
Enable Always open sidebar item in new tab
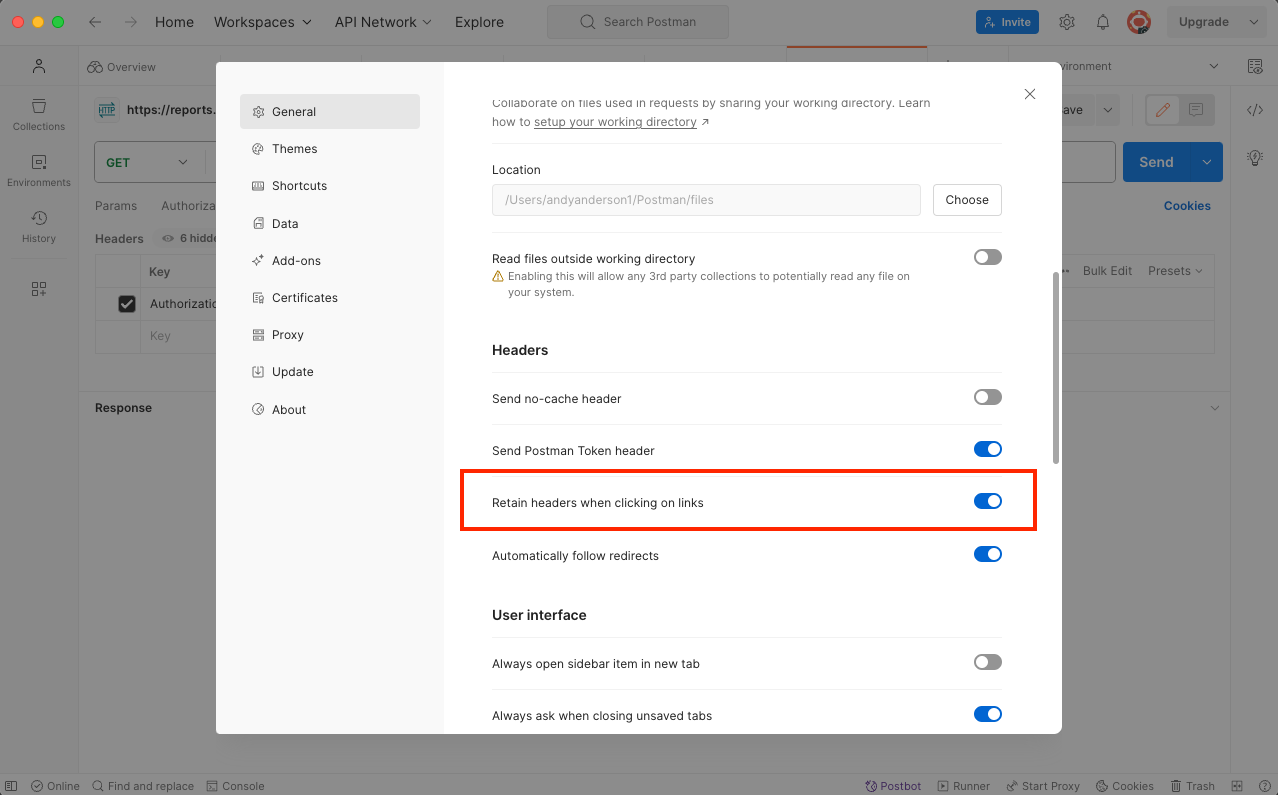click(x=987, y=662)
